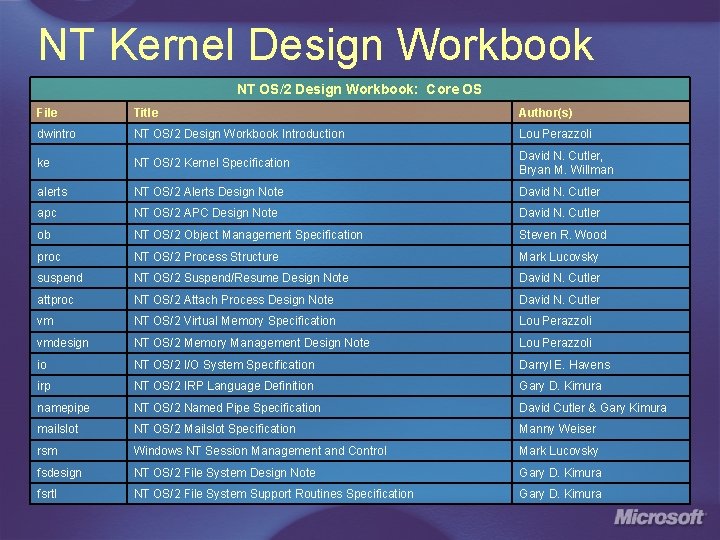This screenshot has height=540, width=720.
Task: Click the 'Title' column header
Action: pos(319,112)
